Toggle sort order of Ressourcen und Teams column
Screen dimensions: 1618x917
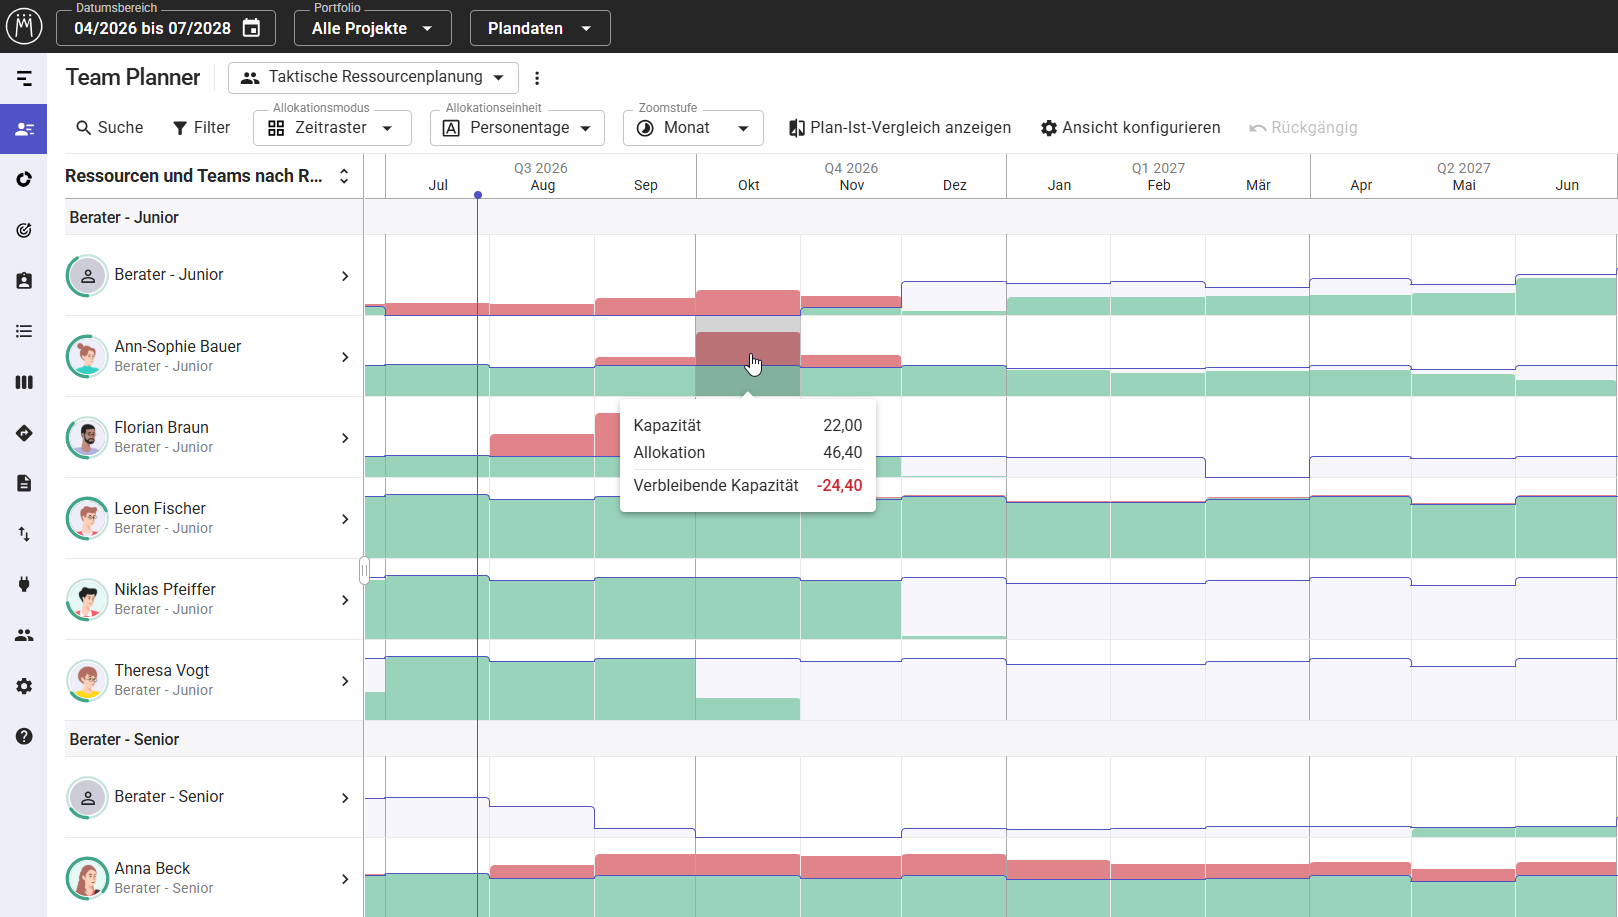pyautogui.click(x=344, y=176)
